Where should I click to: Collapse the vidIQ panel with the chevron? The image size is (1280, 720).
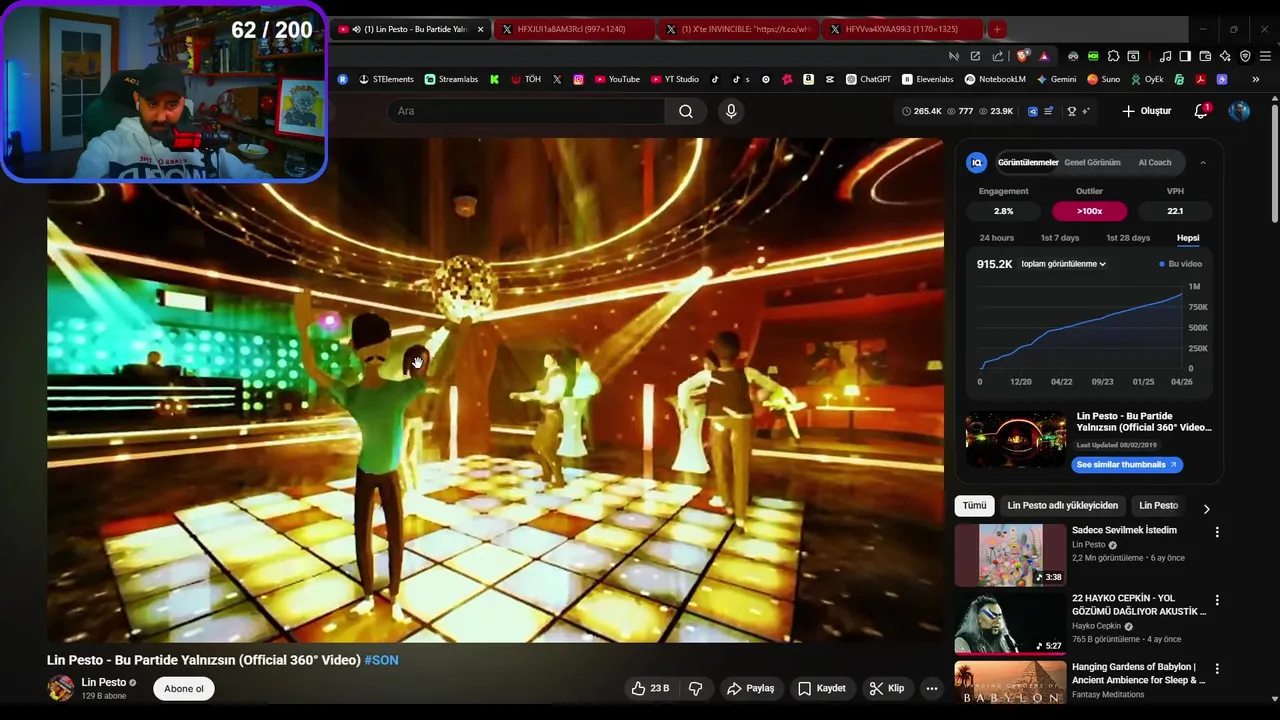coord(1203,162)
